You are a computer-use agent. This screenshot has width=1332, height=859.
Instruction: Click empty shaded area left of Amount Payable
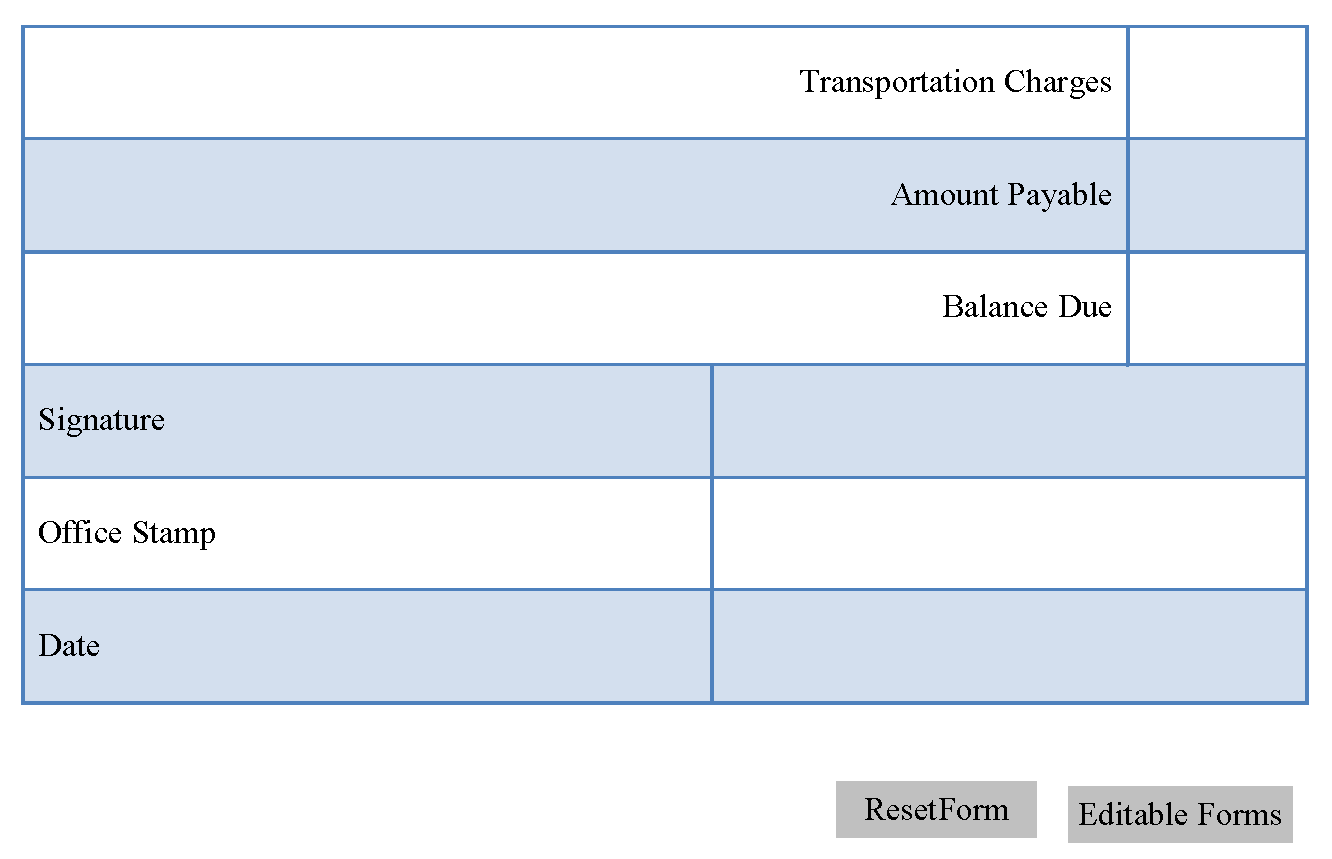(450, 195)
